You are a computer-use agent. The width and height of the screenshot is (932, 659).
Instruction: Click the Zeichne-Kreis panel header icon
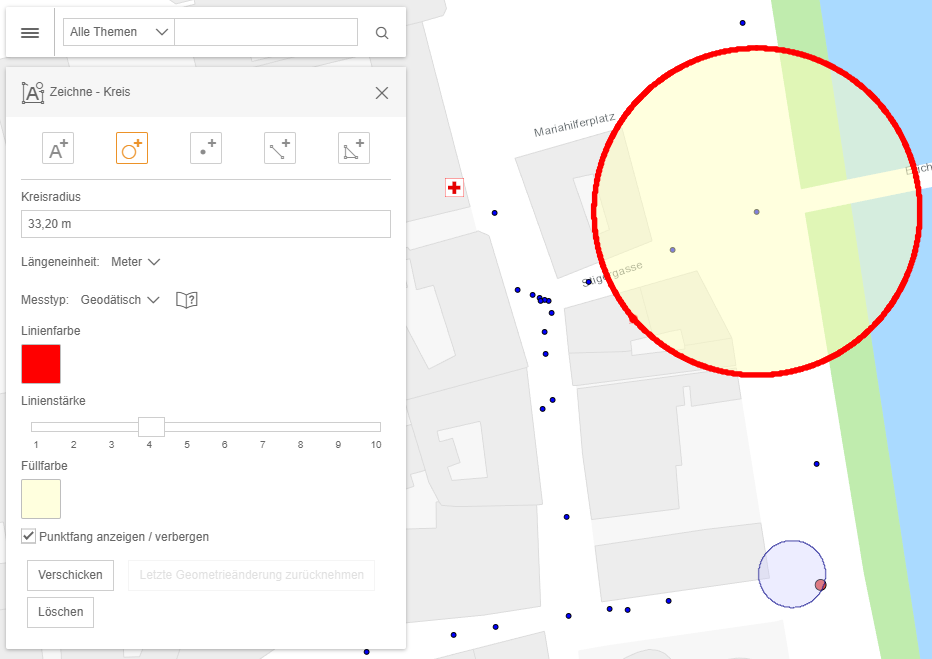33,92
